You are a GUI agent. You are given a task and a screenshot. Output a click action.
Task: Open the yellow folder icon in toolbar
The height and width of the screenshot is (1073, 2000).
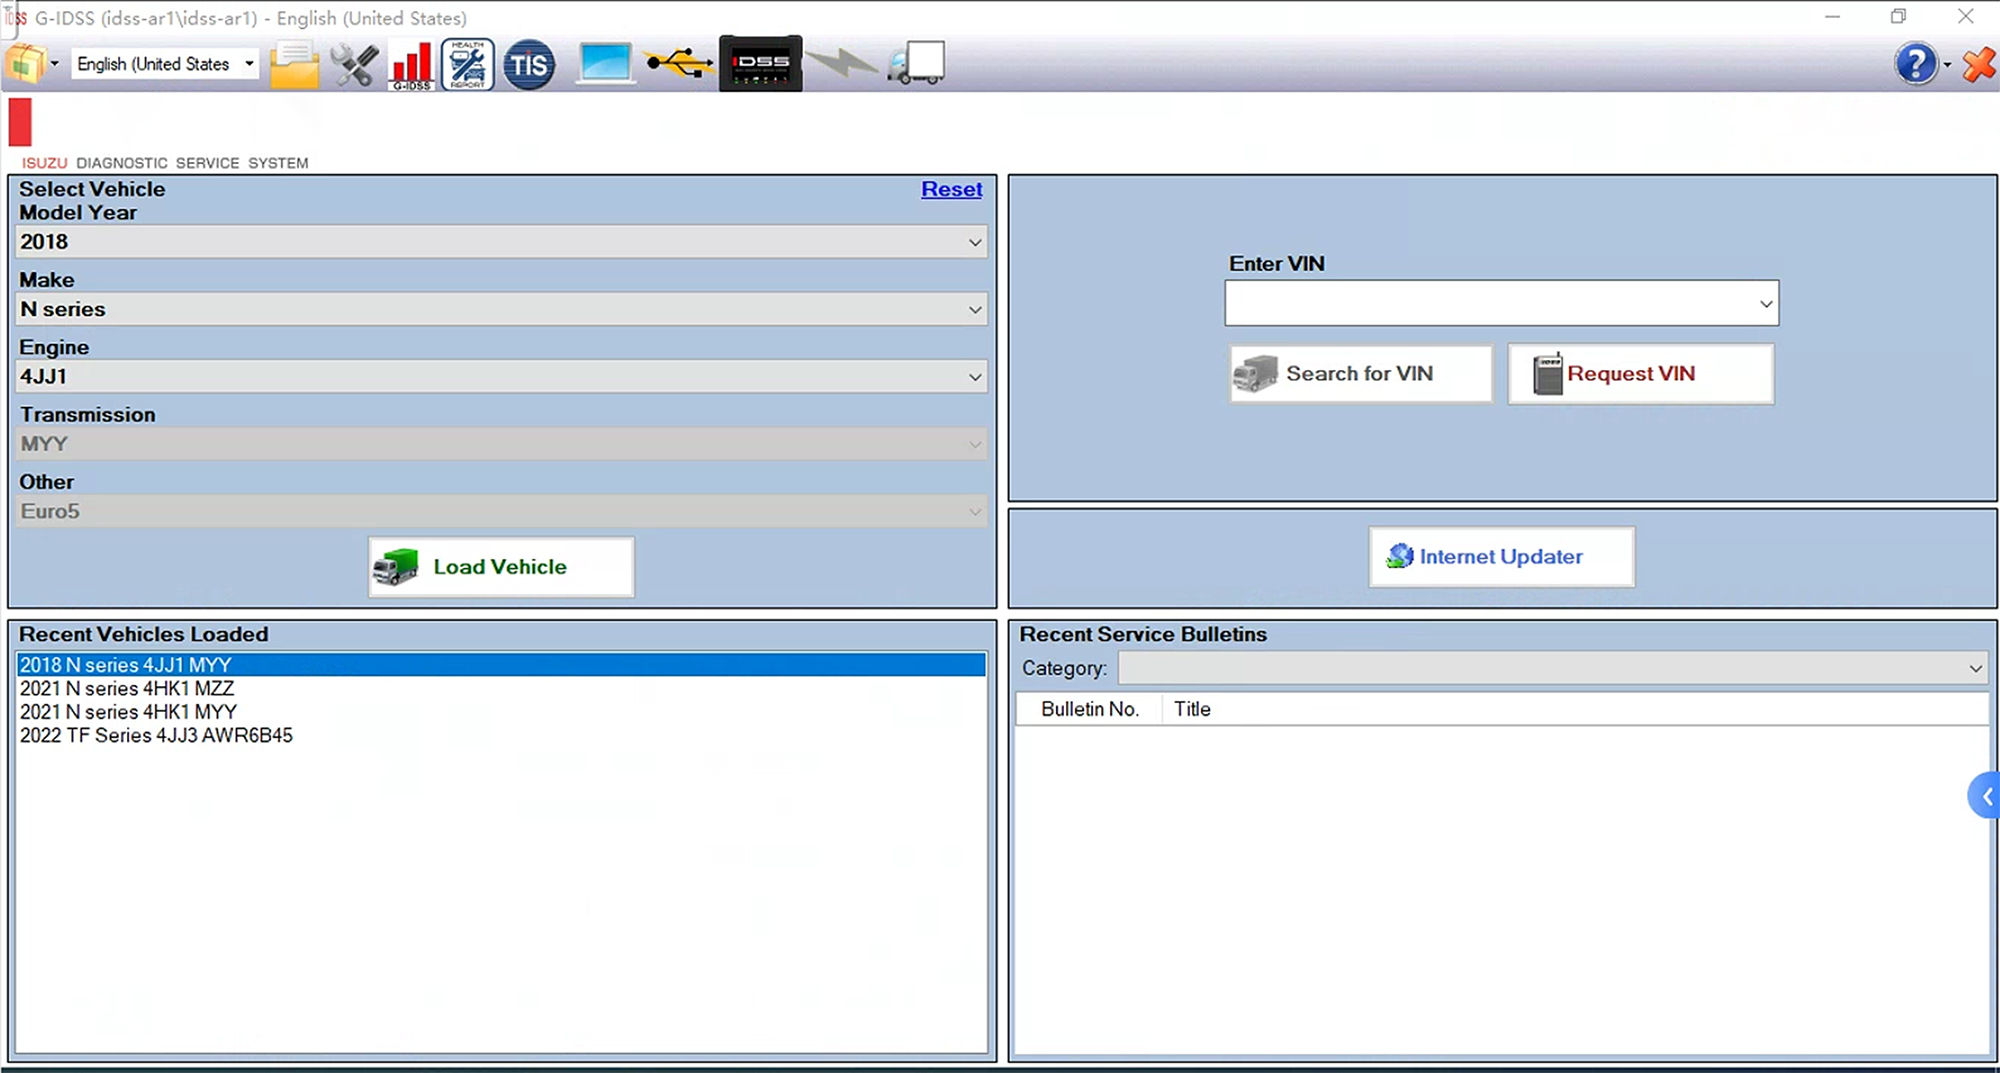pos(294,65)
